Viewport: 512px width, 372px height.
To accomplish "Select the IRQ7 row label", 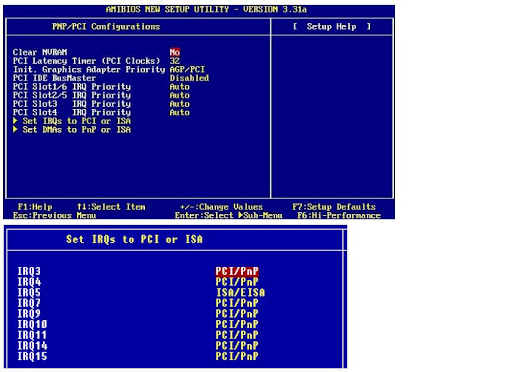I will pos(29,303).
